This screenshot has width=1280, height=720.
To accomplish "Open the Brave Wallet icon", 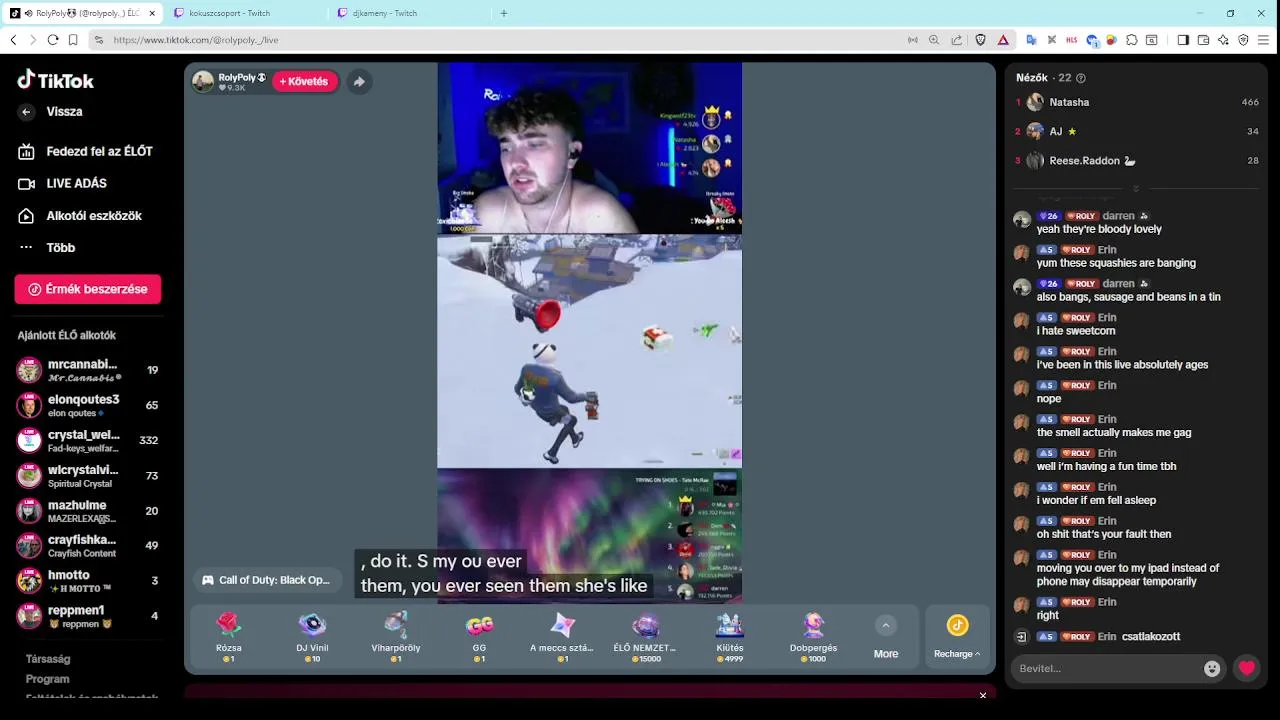I will (1203, 40).
